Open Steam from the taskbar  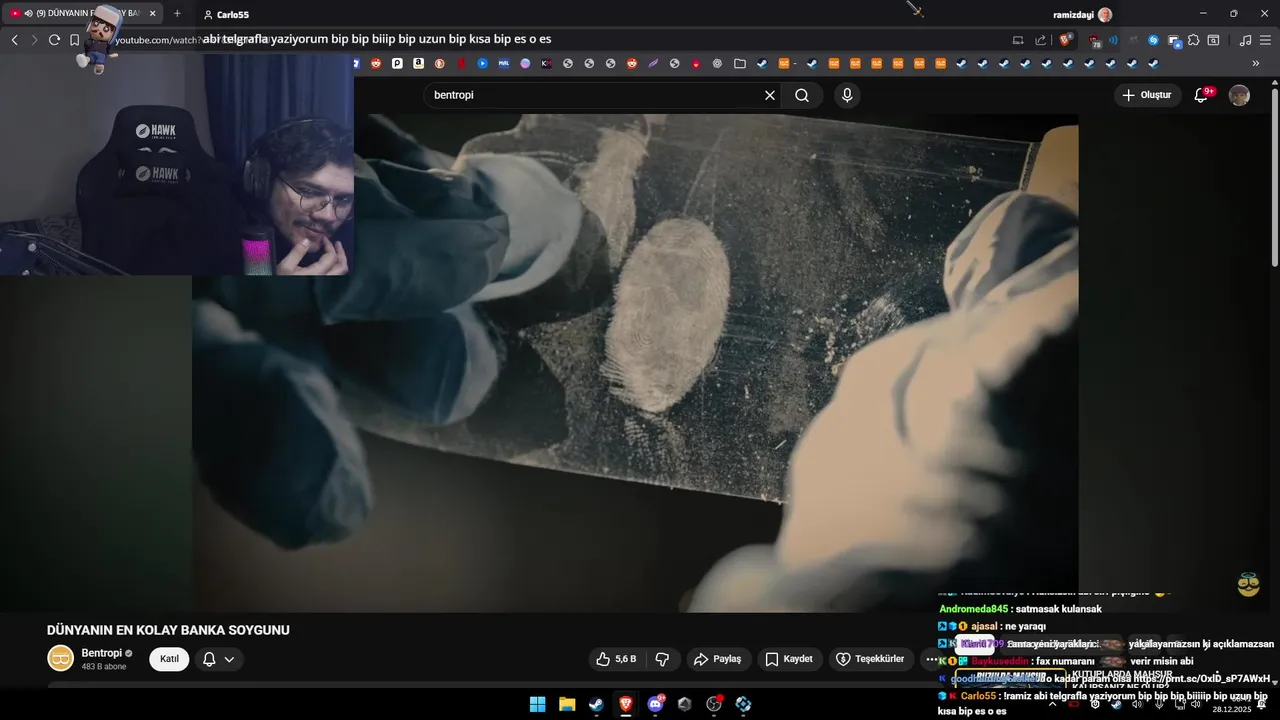point(596,704)
